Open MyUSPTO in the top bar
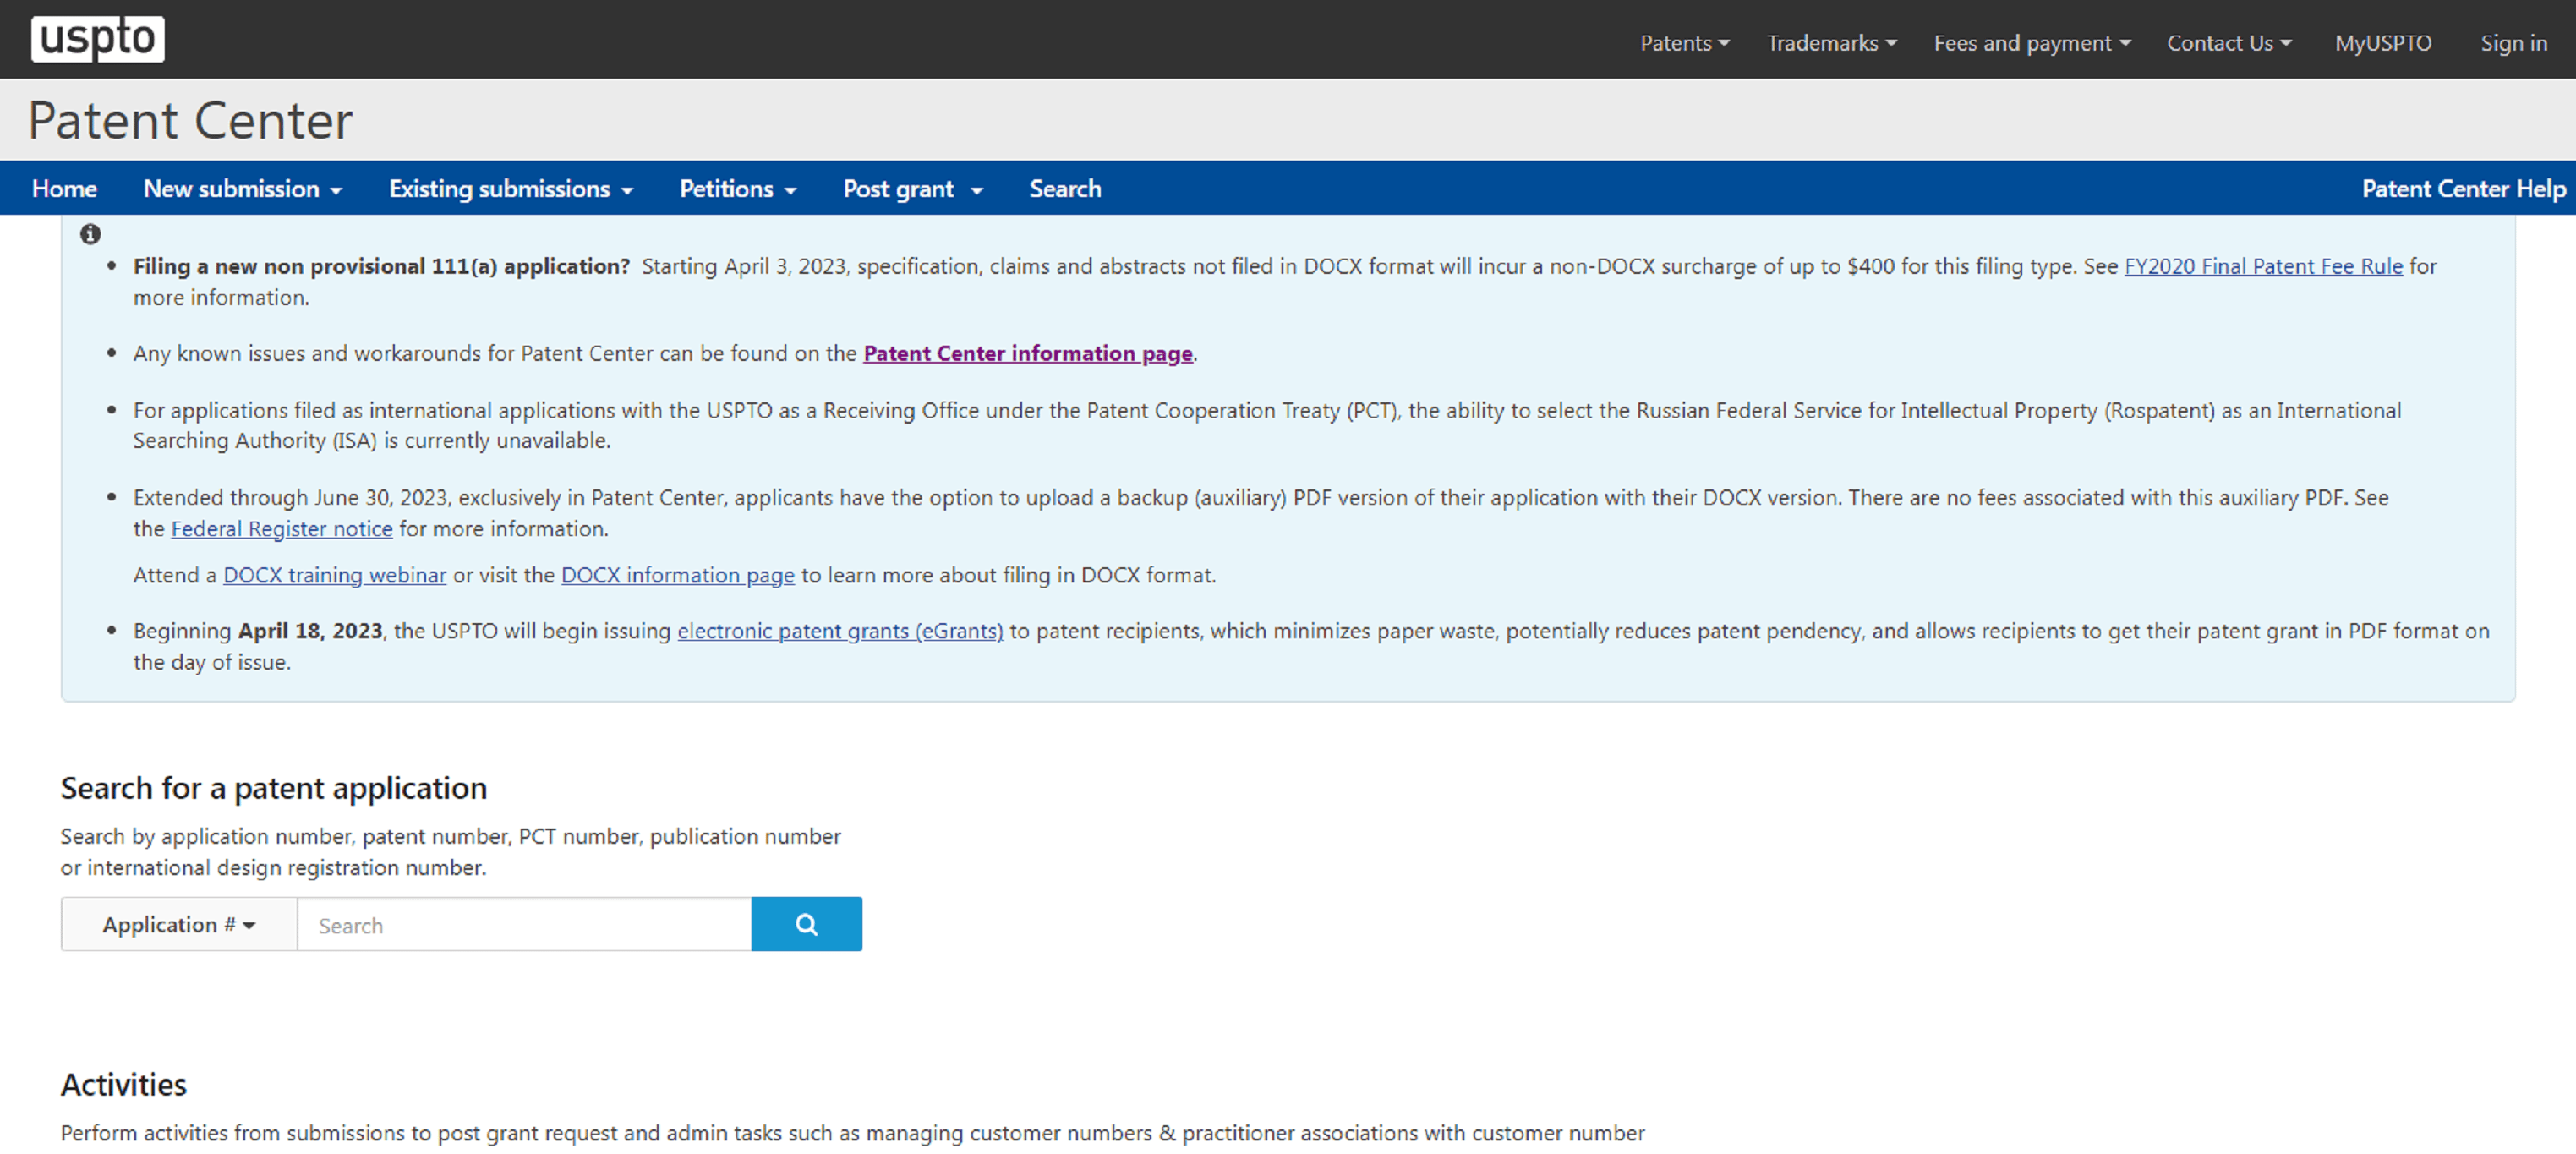 coord(2383,43)
